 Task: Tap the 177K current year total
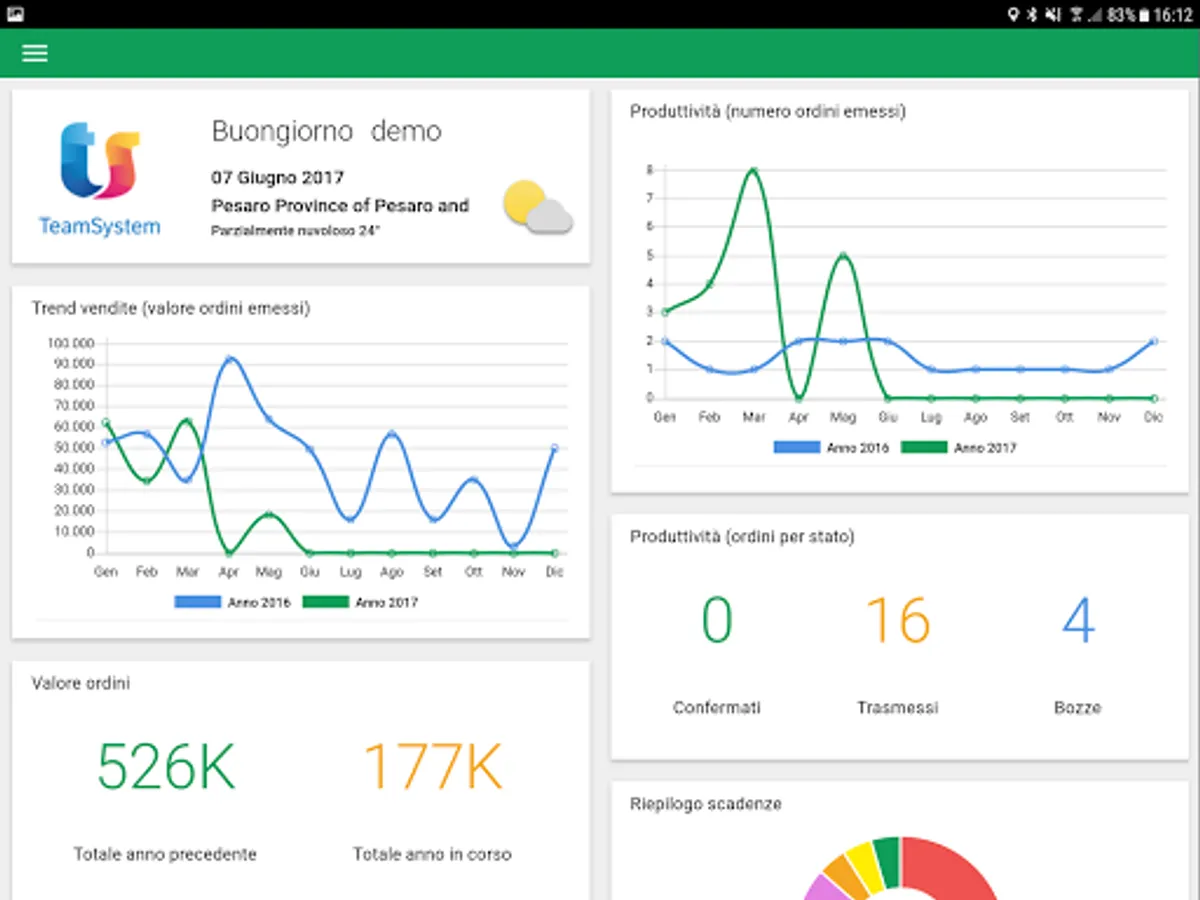432,766
